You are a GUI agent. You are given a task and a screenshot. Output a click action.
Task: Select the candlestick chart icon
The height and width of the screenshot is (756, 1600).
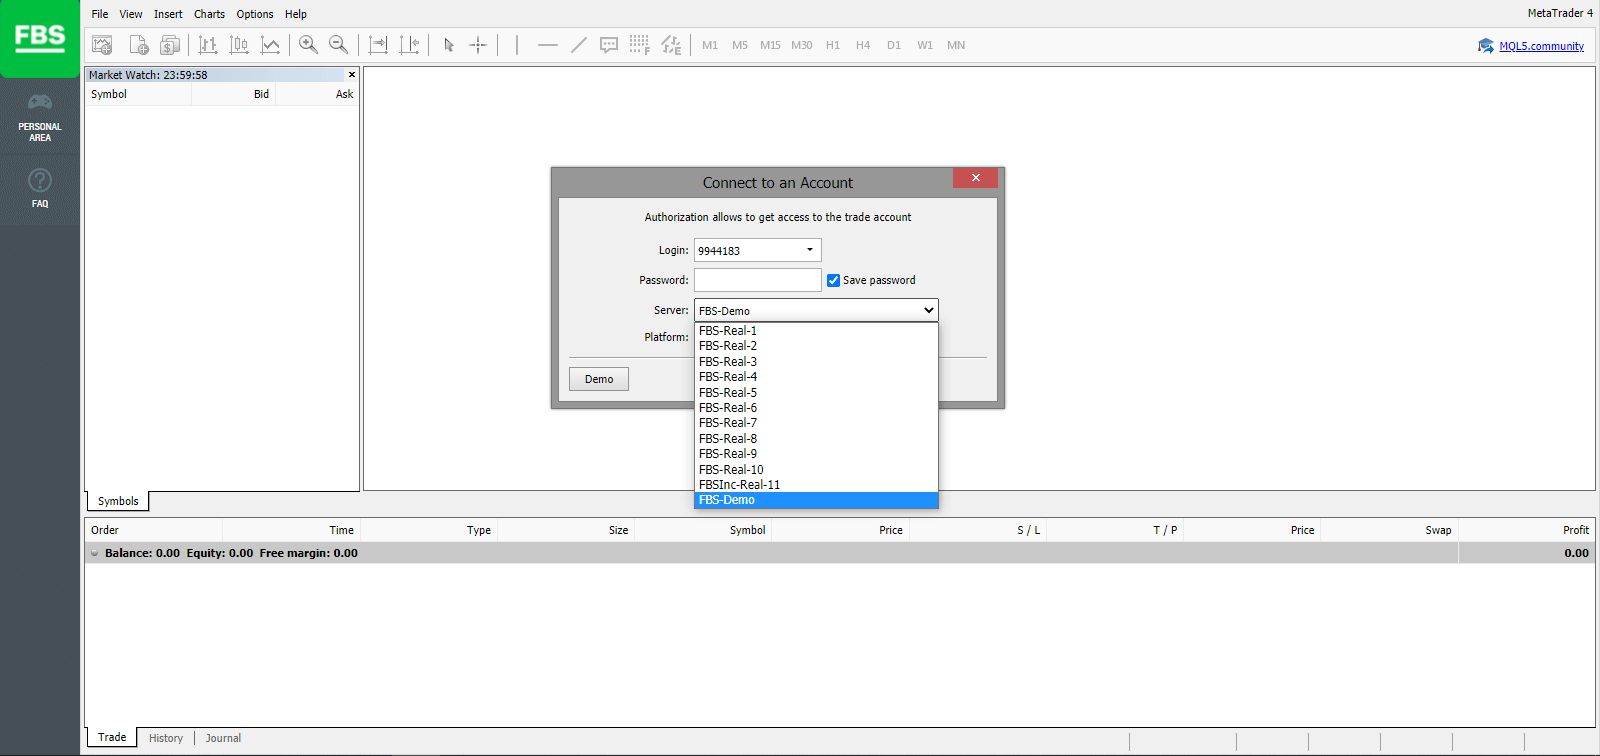(239, 45)
